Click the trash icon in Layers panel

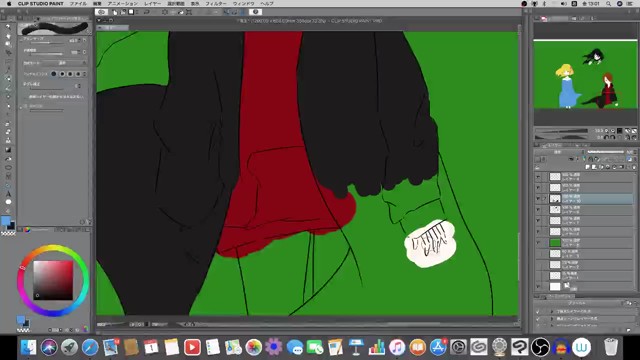coord(633,167)
